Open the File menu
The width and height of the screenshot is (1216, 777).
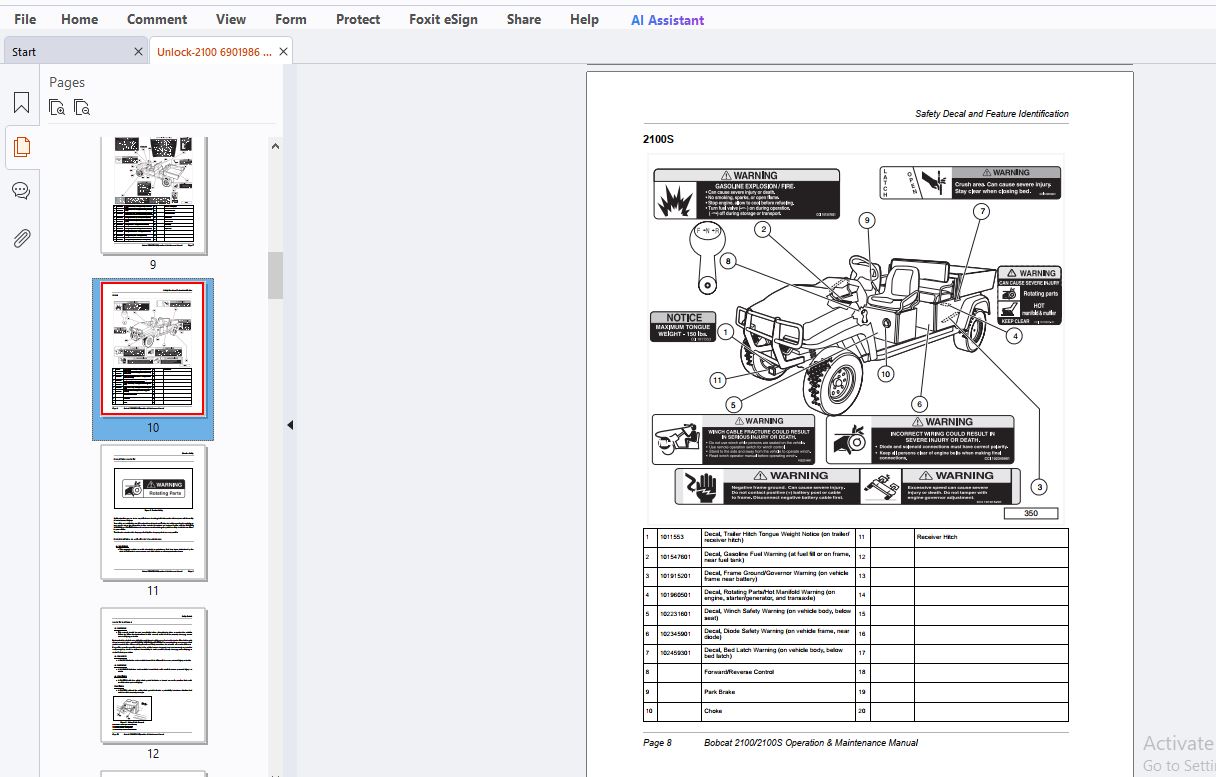tap(25, 19)
